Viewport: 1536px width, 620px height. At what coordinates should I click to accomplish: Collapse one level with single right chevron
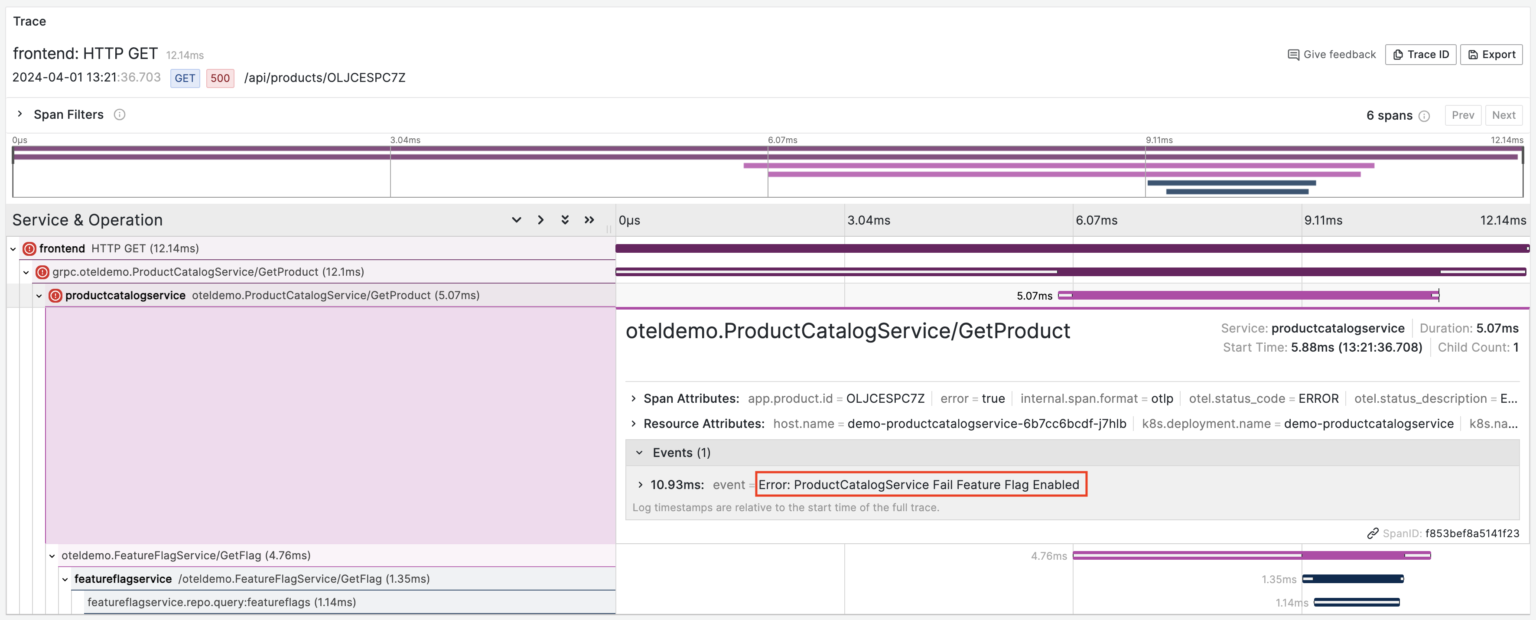[540, 220]
